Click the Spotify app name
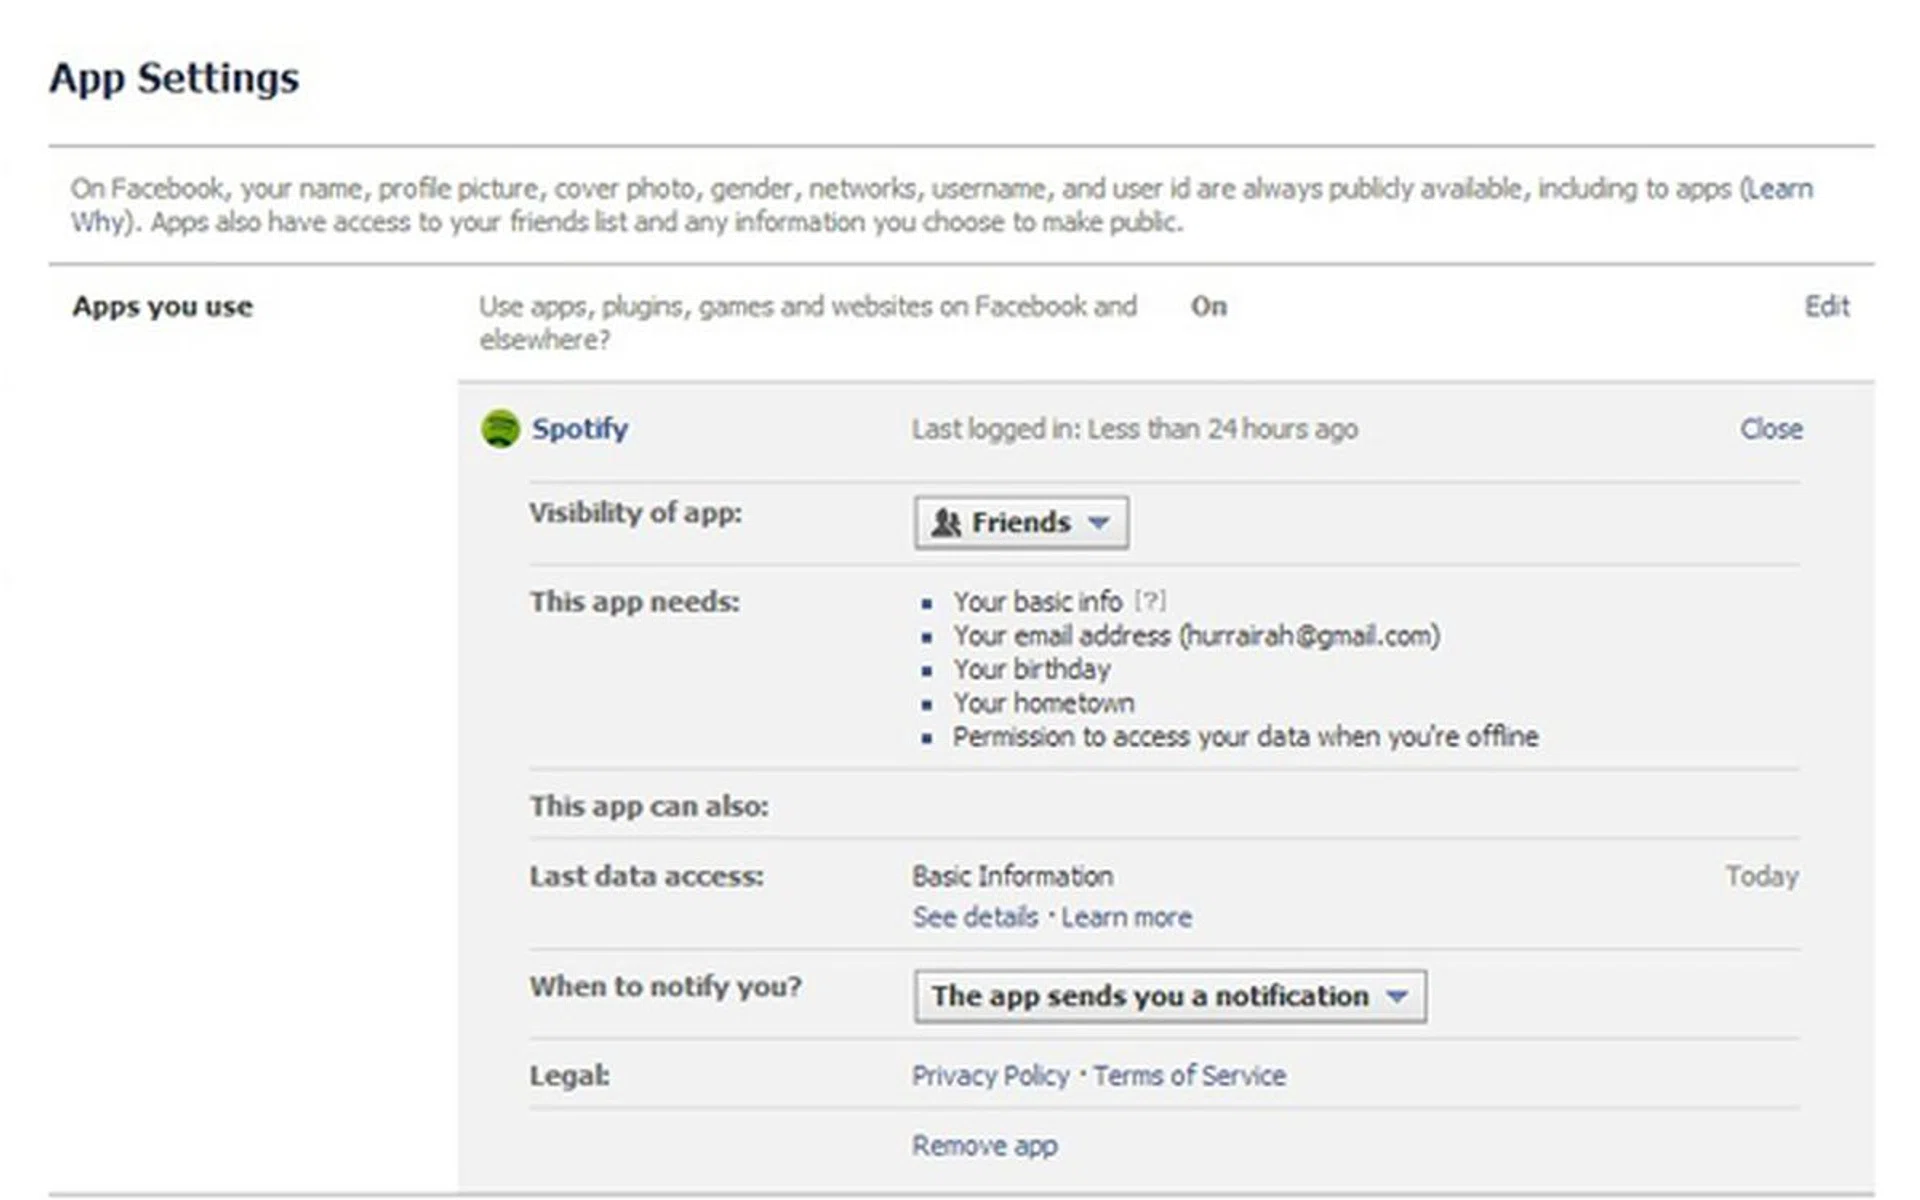 [580, 429]
